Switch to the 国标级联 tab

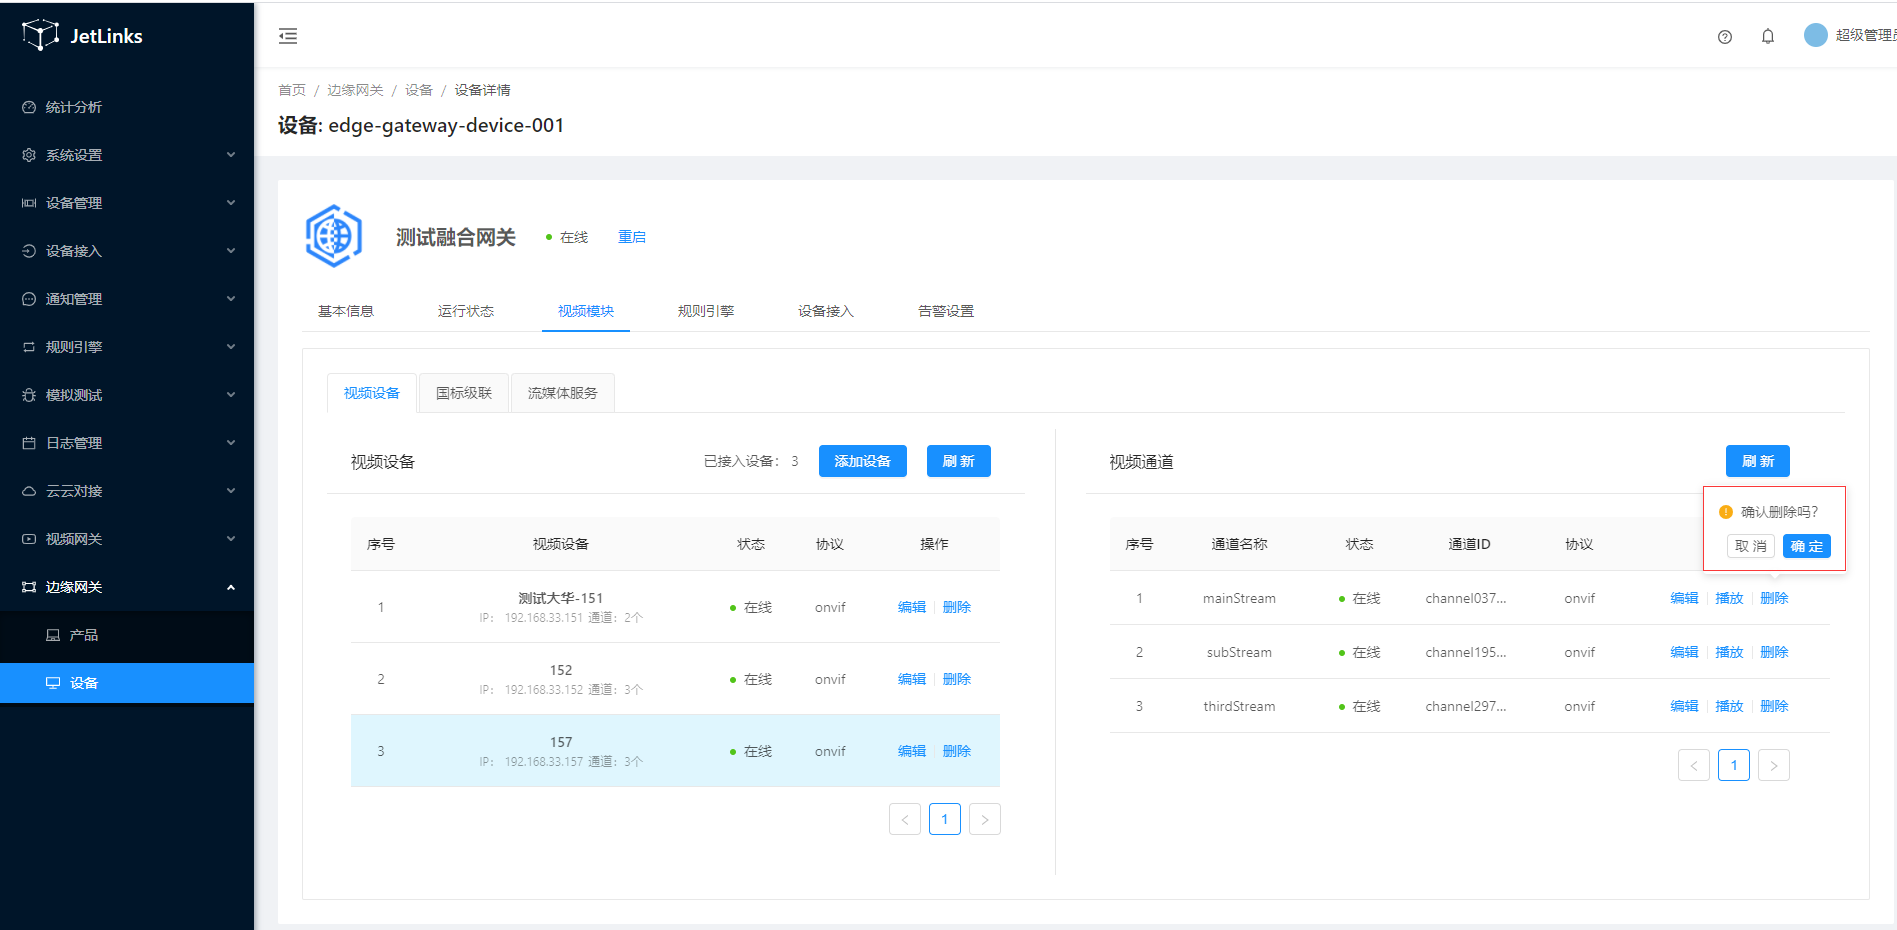[464, 393]
